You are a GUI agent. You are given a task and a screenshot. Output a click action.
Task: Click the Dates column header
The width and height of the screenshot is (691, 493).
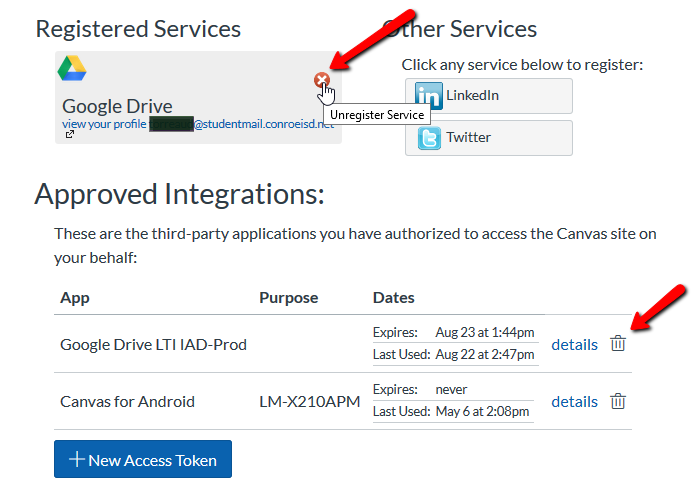point(393,298)
